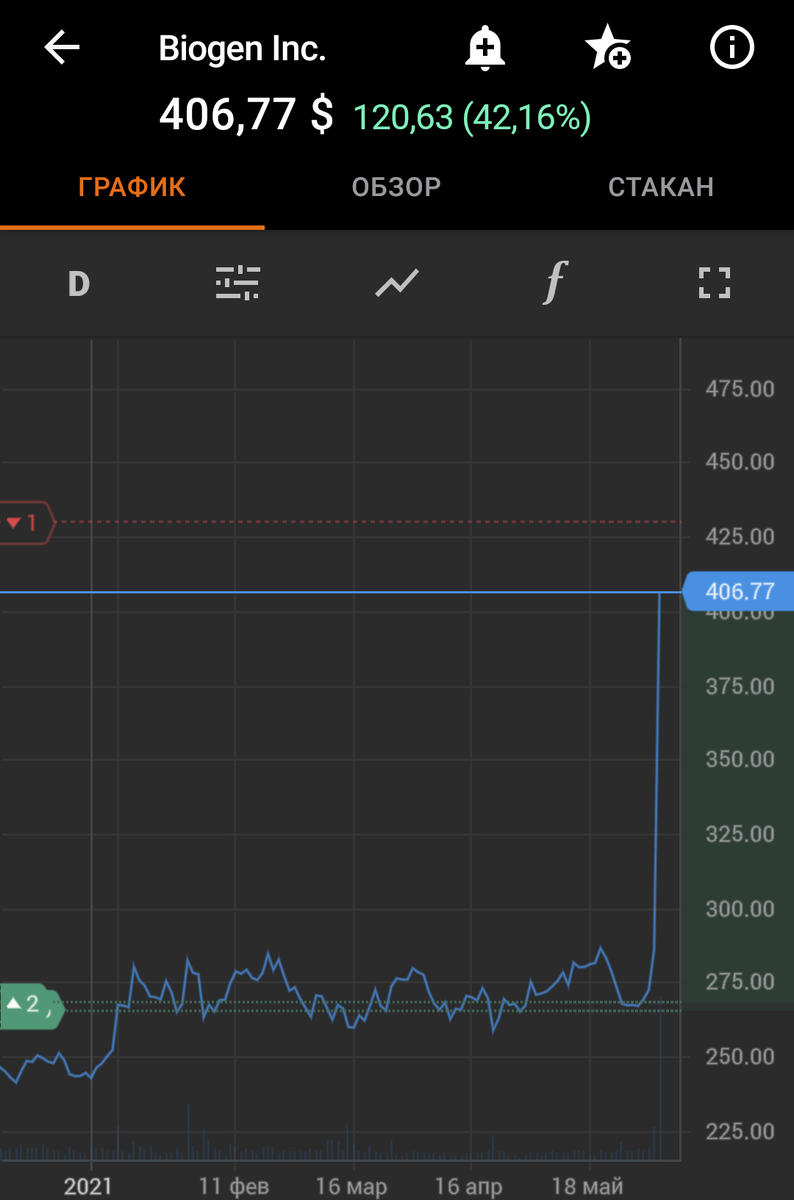This screenshot has height=1200, width=794.
Task: Tap 425.00 on price axis
Action: point(740,537)
